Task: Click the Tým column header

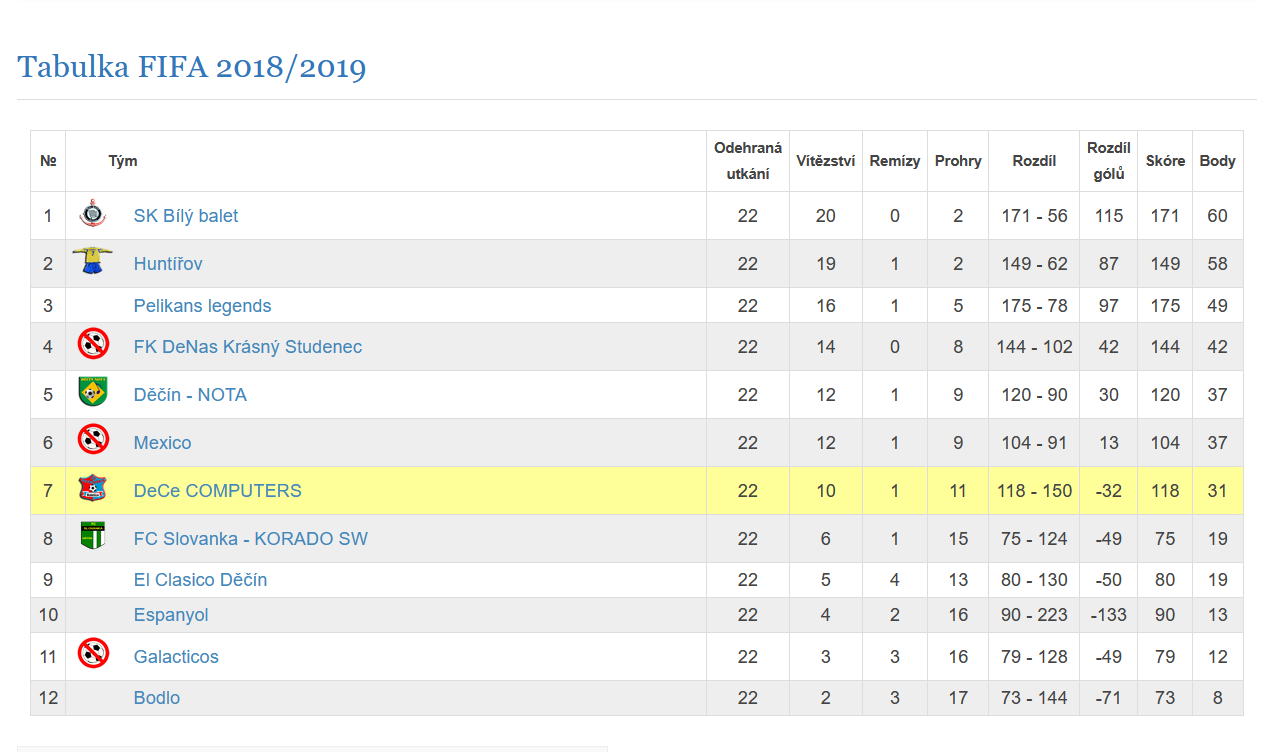Action: click(x=123, y=161)
